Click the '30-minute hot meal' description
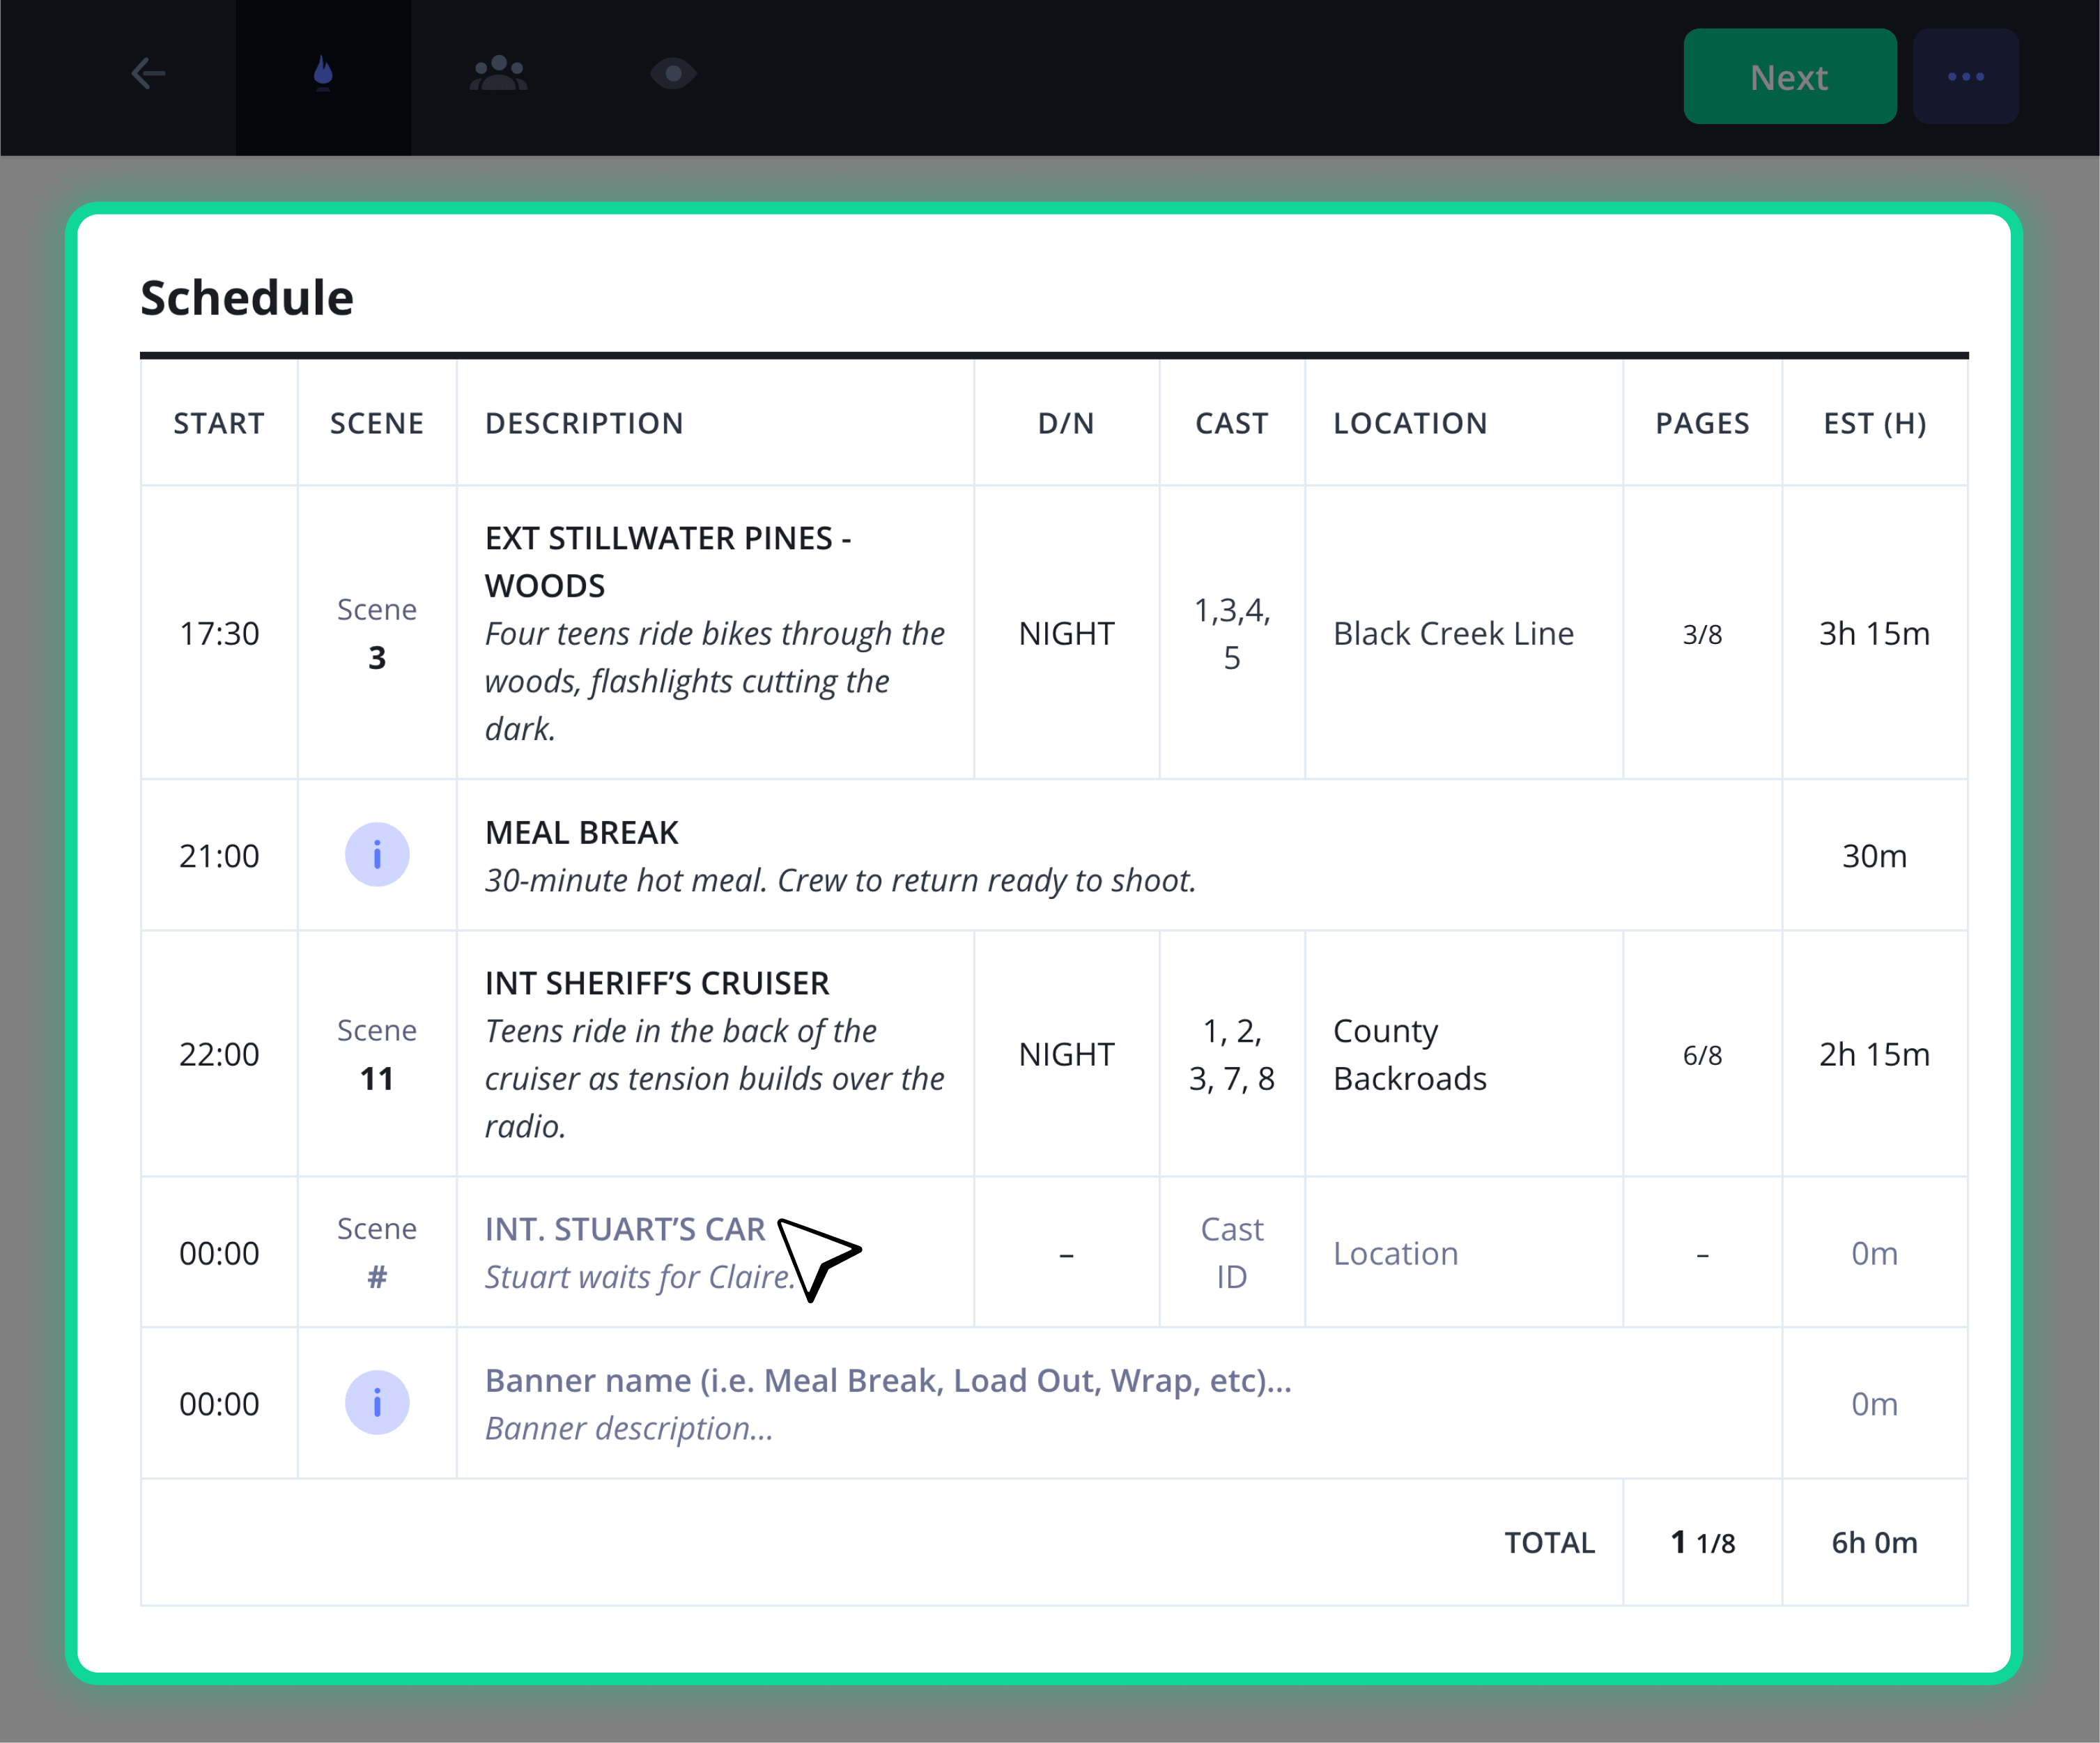Screen dimensions: 2100x1743 [840, 880]
